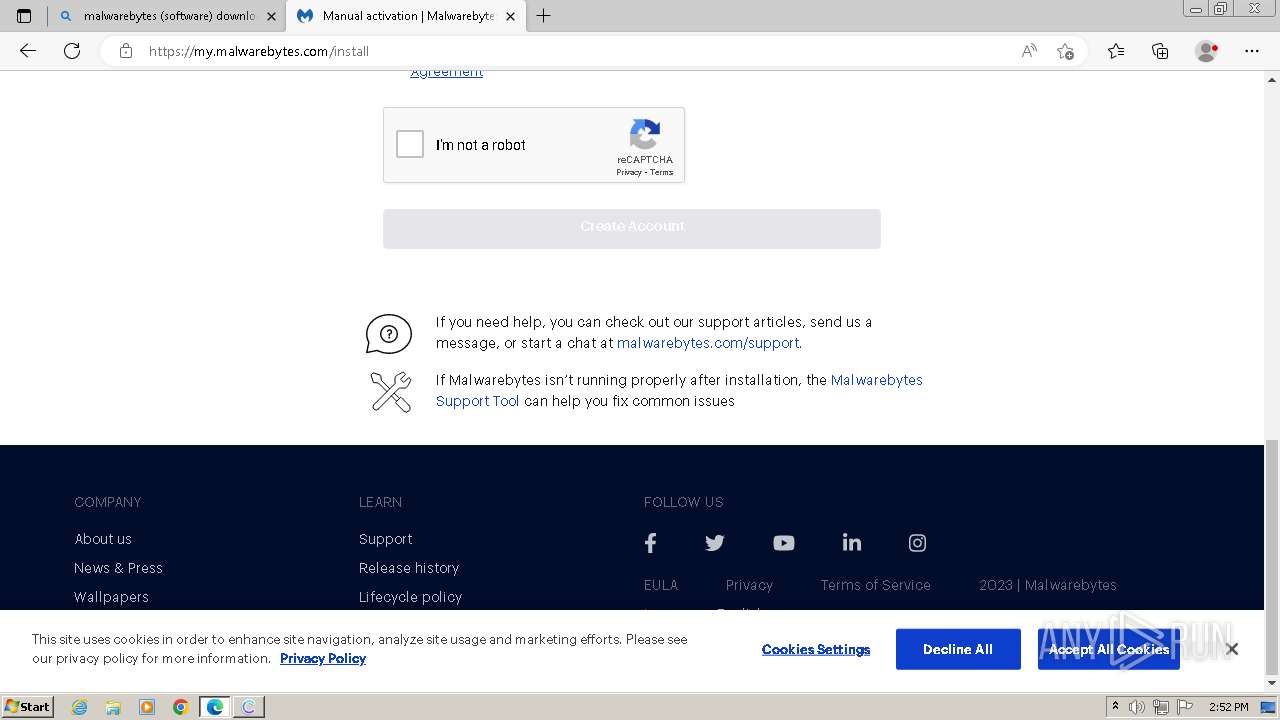View site information lock icon
Image resolution: width=1280 pixels, height=720 pixels.
pyautogui.click(x=126, y=51)
